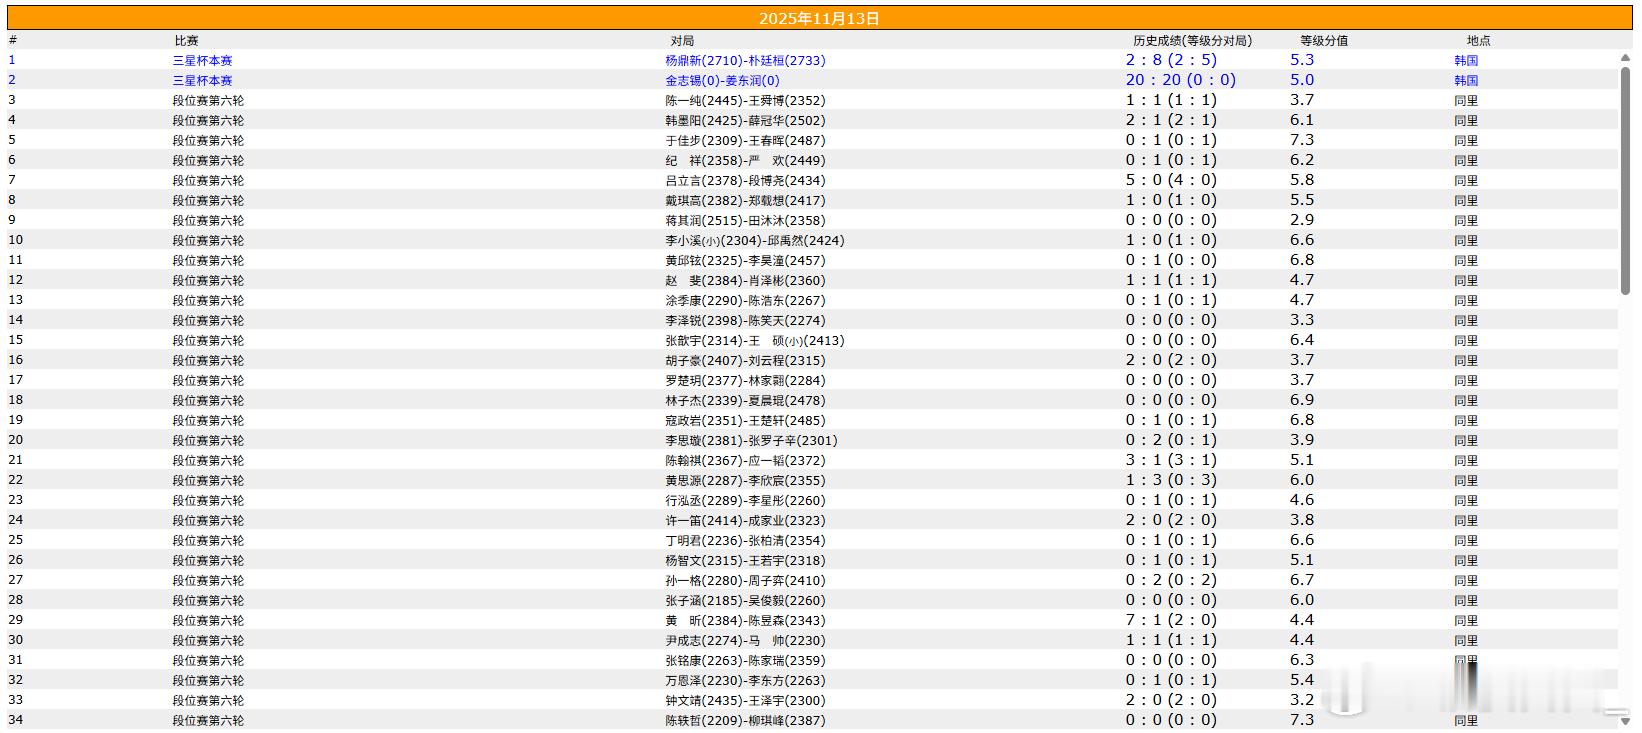Click the date header 2025年11月13日
1642x733 pixels.
coord(819,18)
